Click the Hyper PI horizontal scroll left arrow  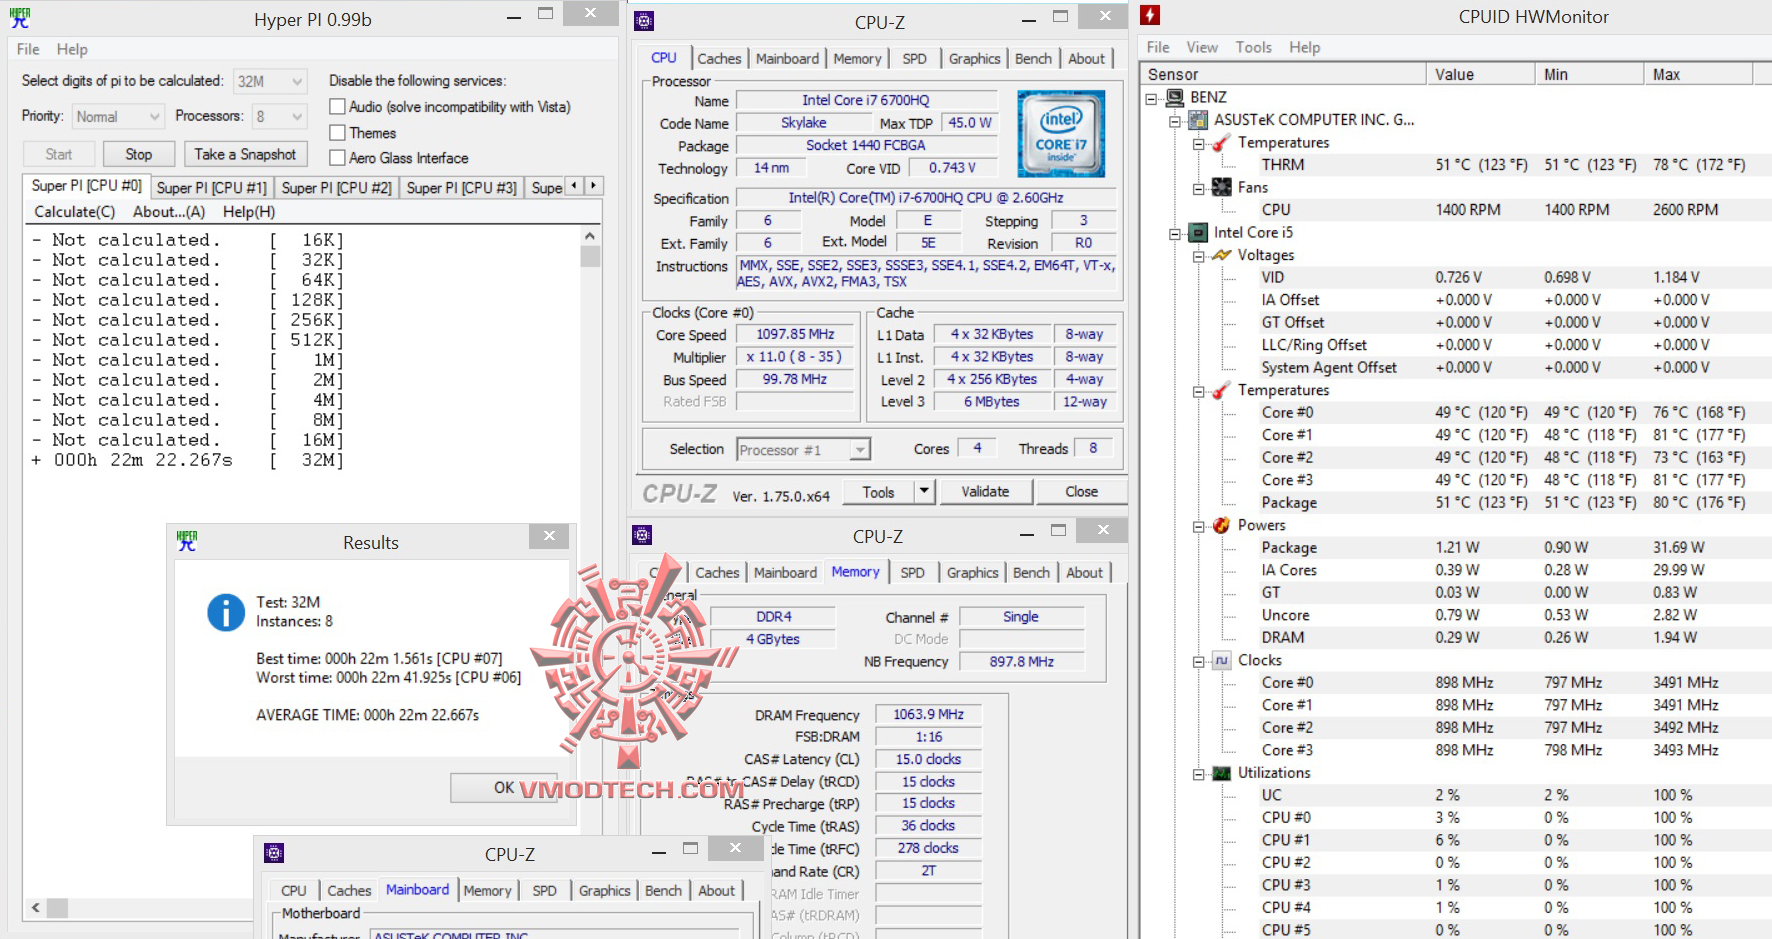pyautogui.click(x=36, y=908)
